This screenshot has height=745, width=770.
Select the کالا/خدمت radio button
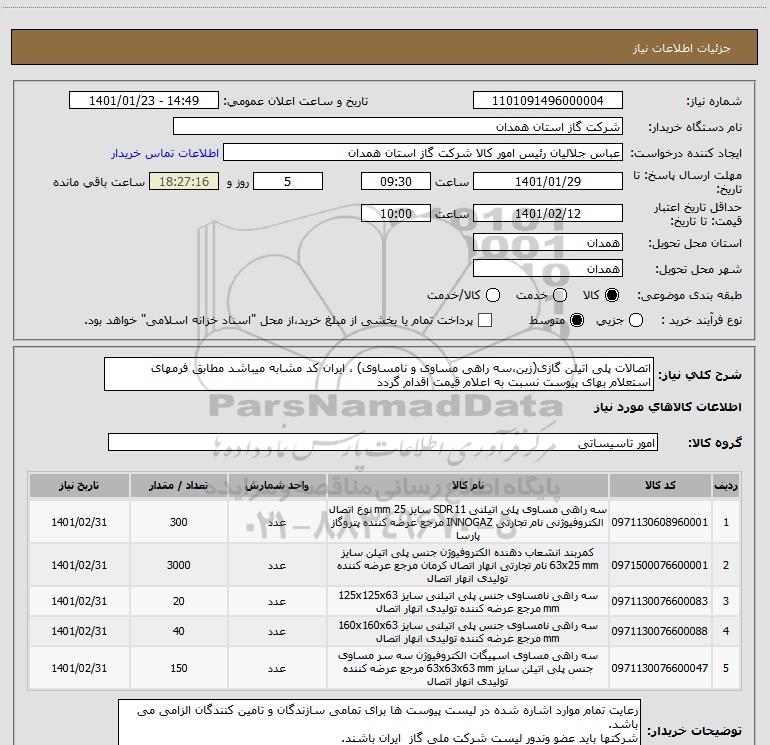point(493,295)
